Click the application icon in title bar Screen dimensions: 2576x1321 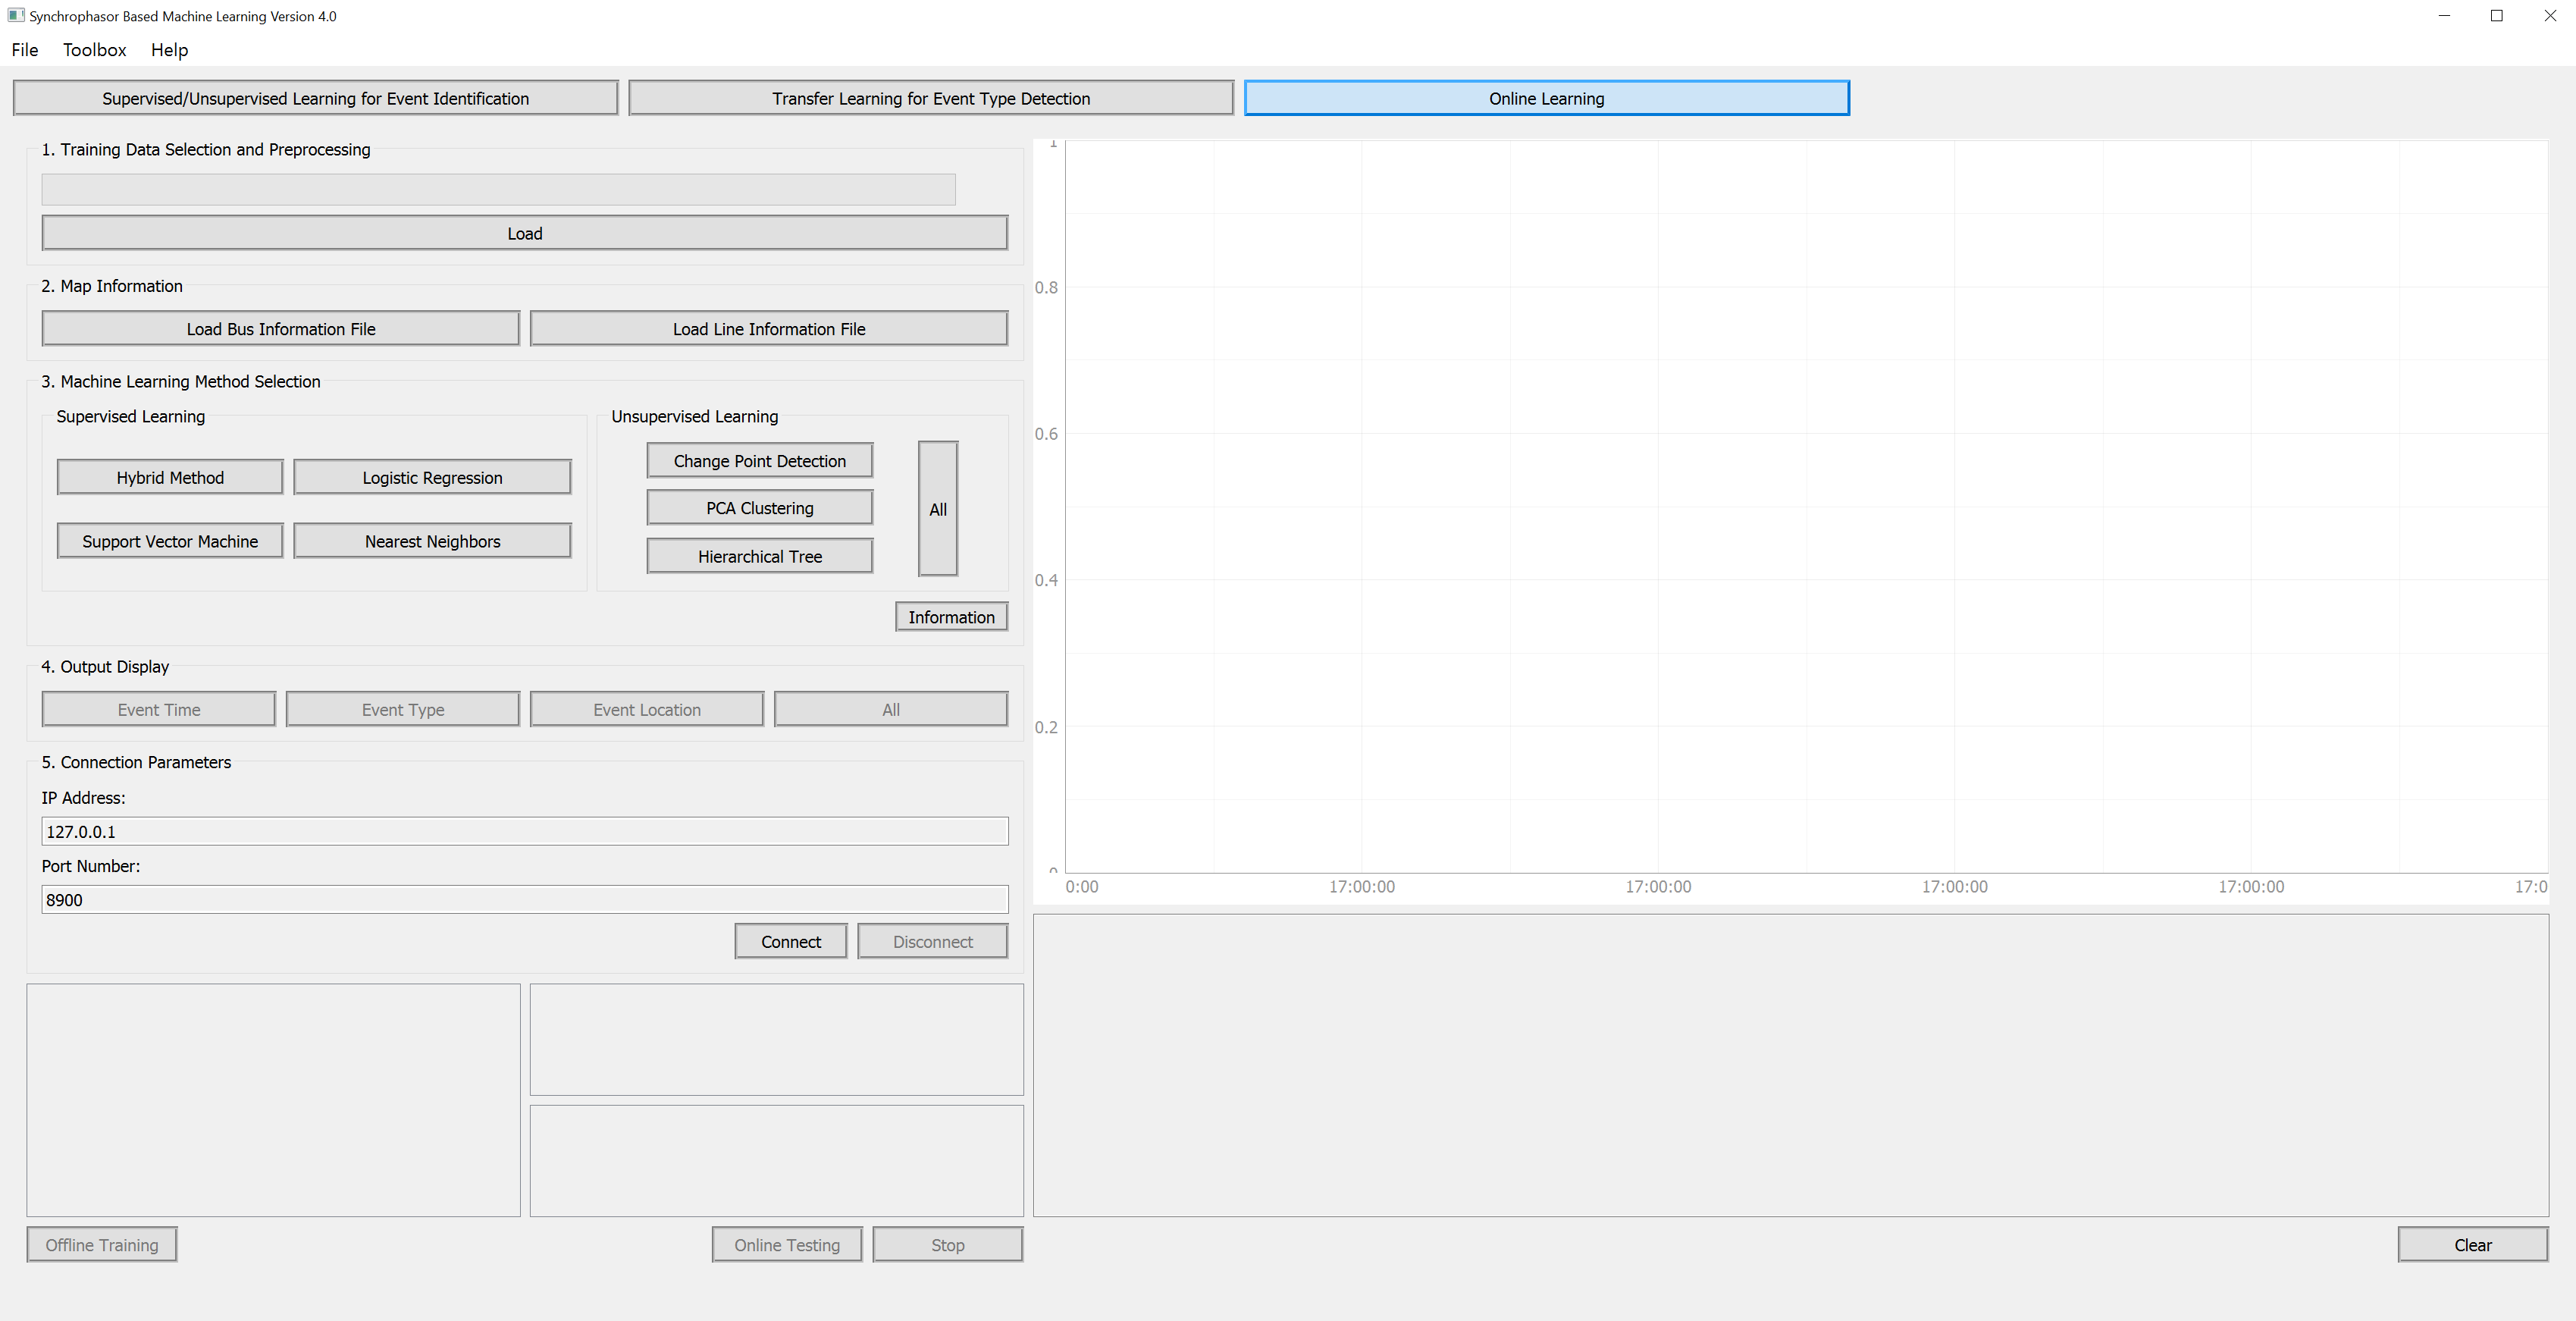(x=15, y=15)
